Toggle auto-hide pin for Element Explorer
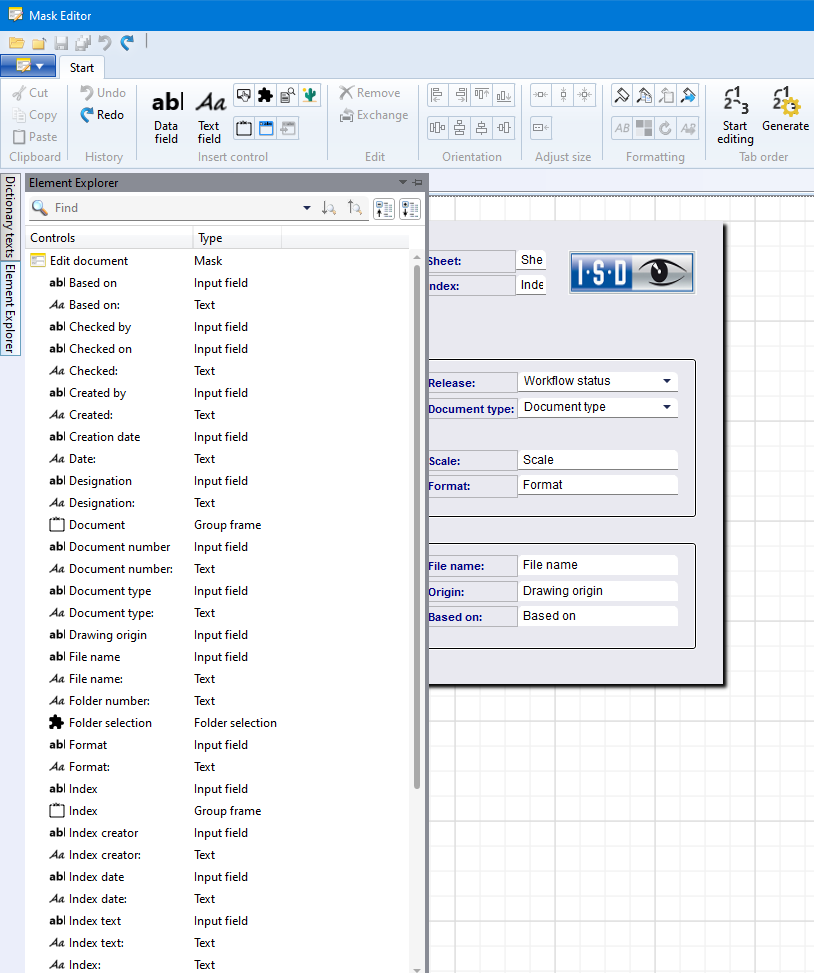814x973 pixels. 418,183
